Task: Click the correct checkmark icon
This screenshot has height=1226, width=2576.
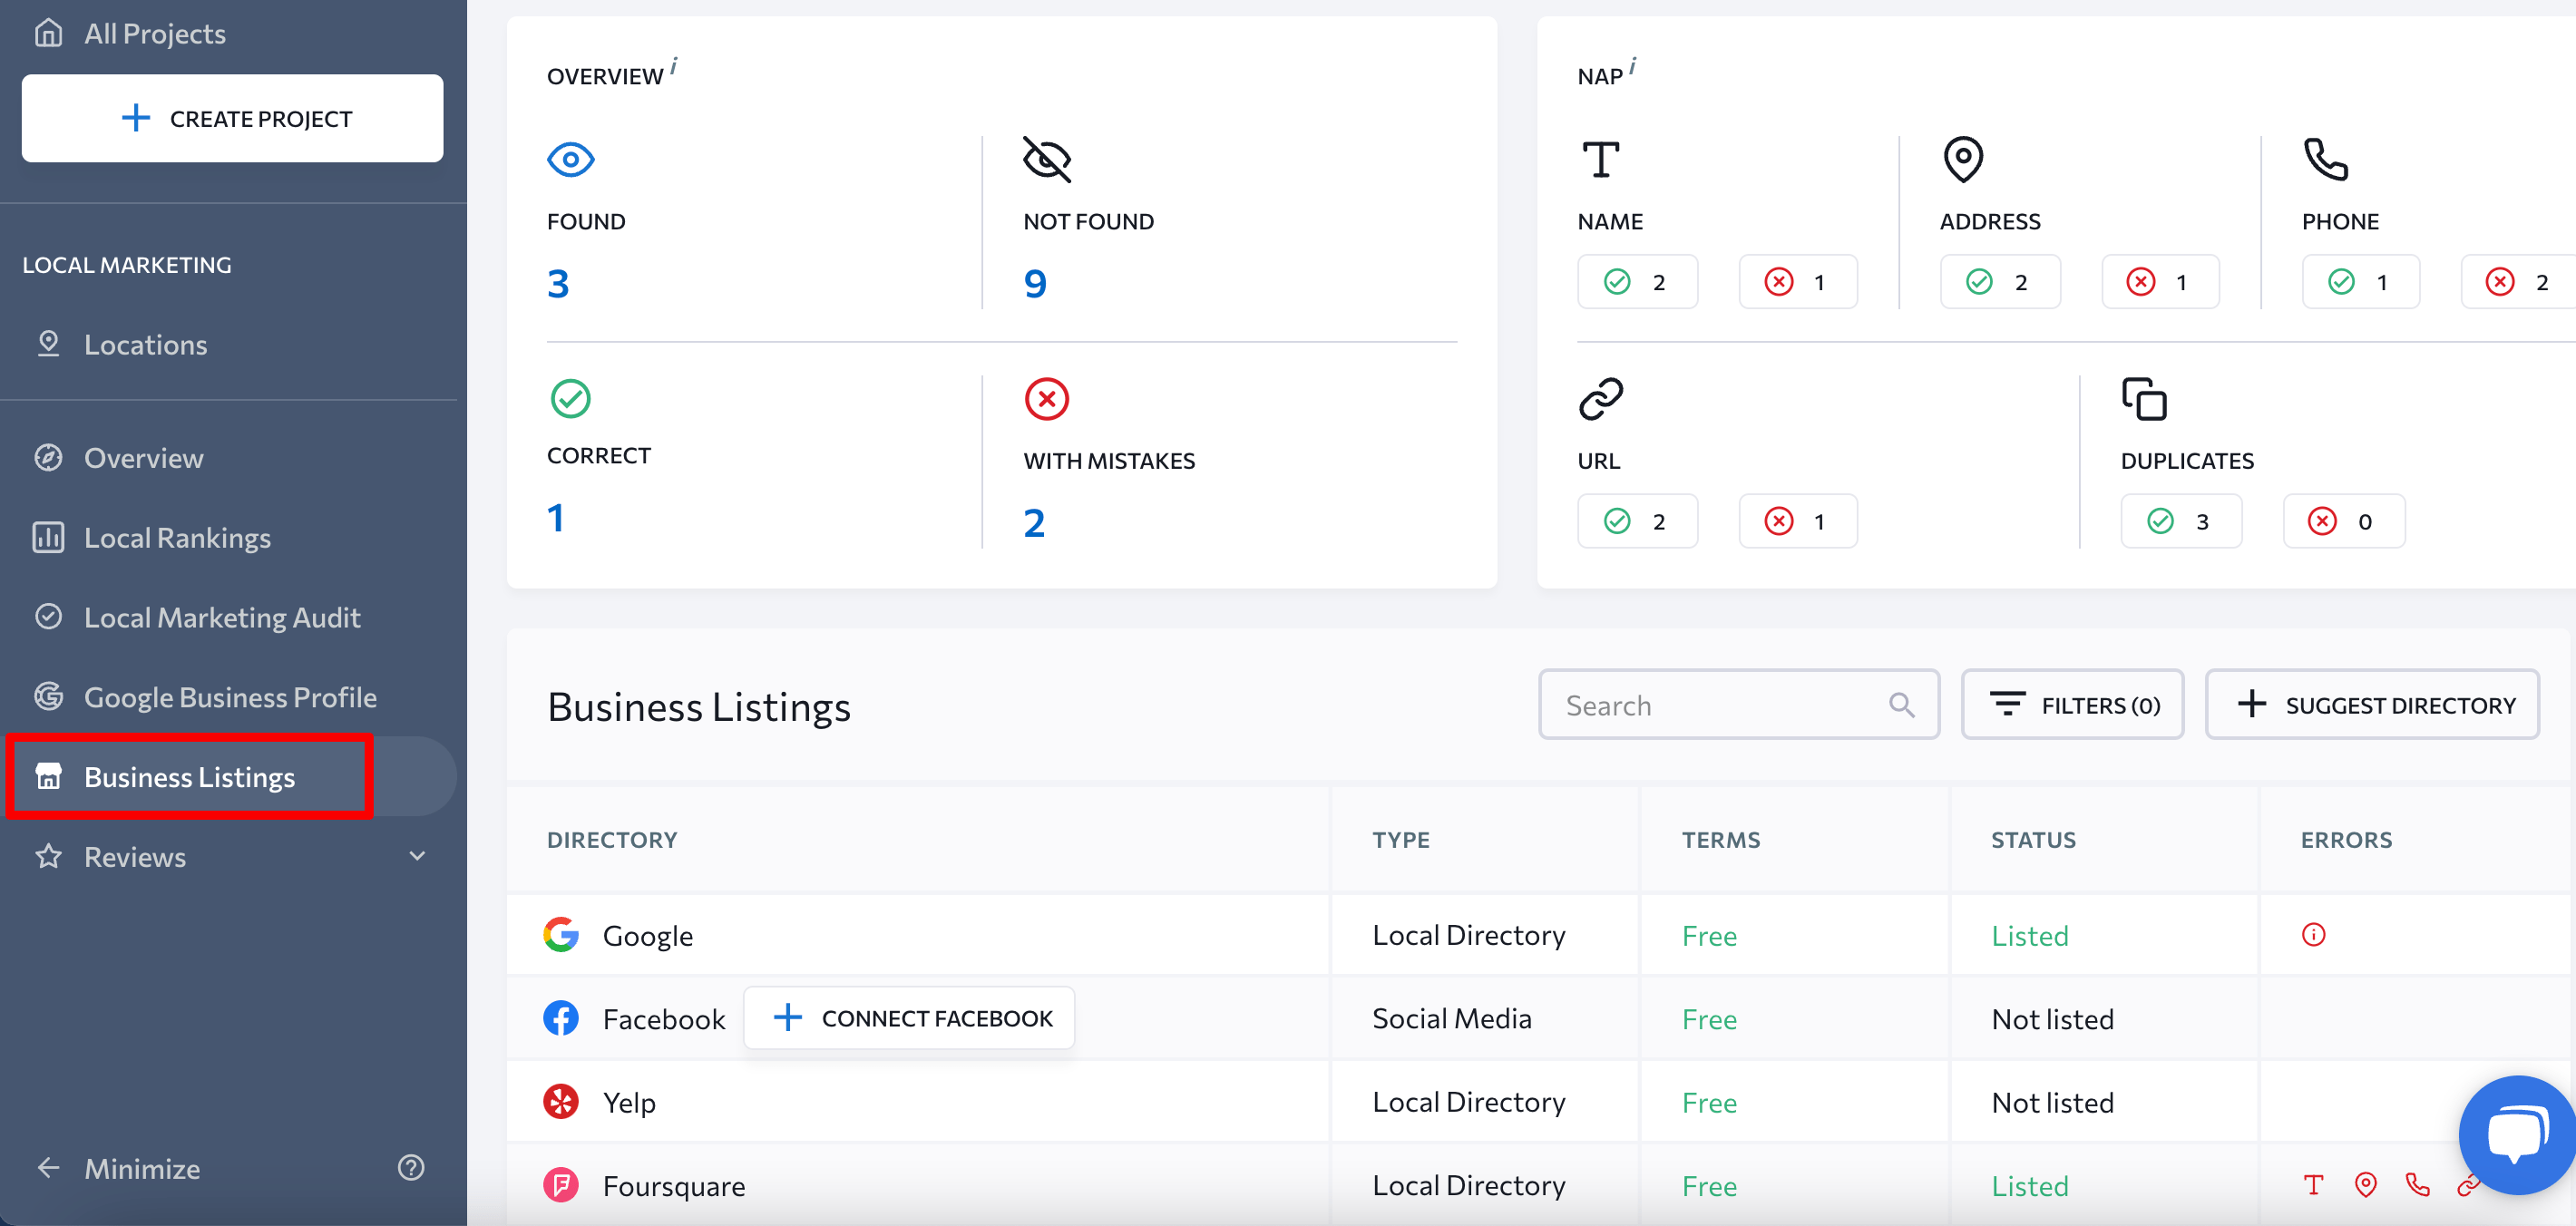Action: 573,398
